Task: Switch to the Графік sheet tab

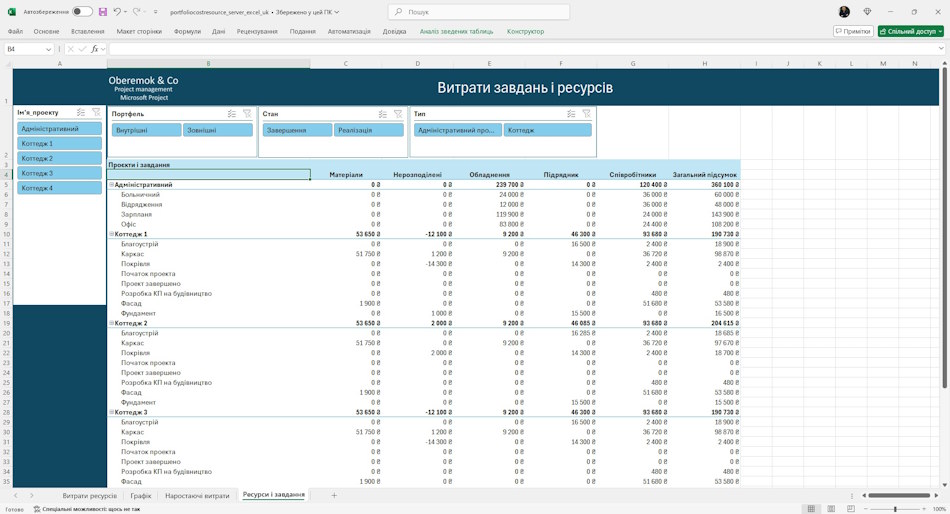Action: tap(141, 496)
